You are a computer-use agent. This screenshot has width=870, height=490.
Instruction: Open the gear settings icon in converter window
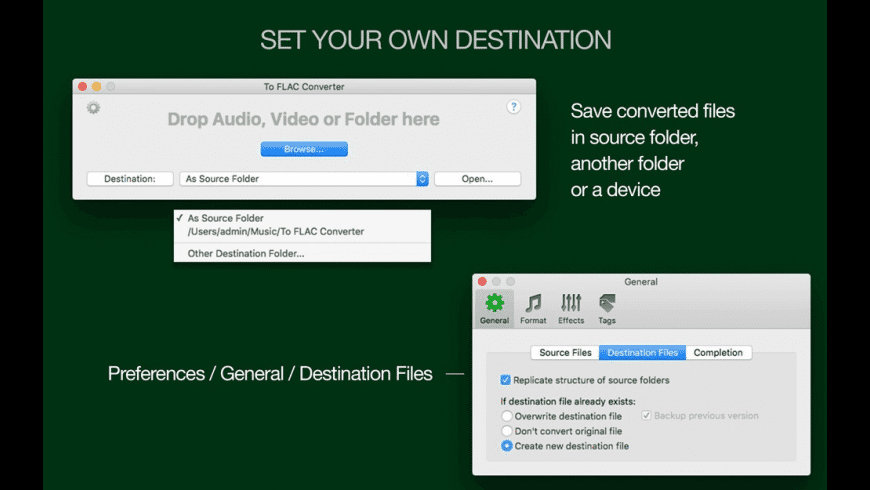tap(93, 108)
